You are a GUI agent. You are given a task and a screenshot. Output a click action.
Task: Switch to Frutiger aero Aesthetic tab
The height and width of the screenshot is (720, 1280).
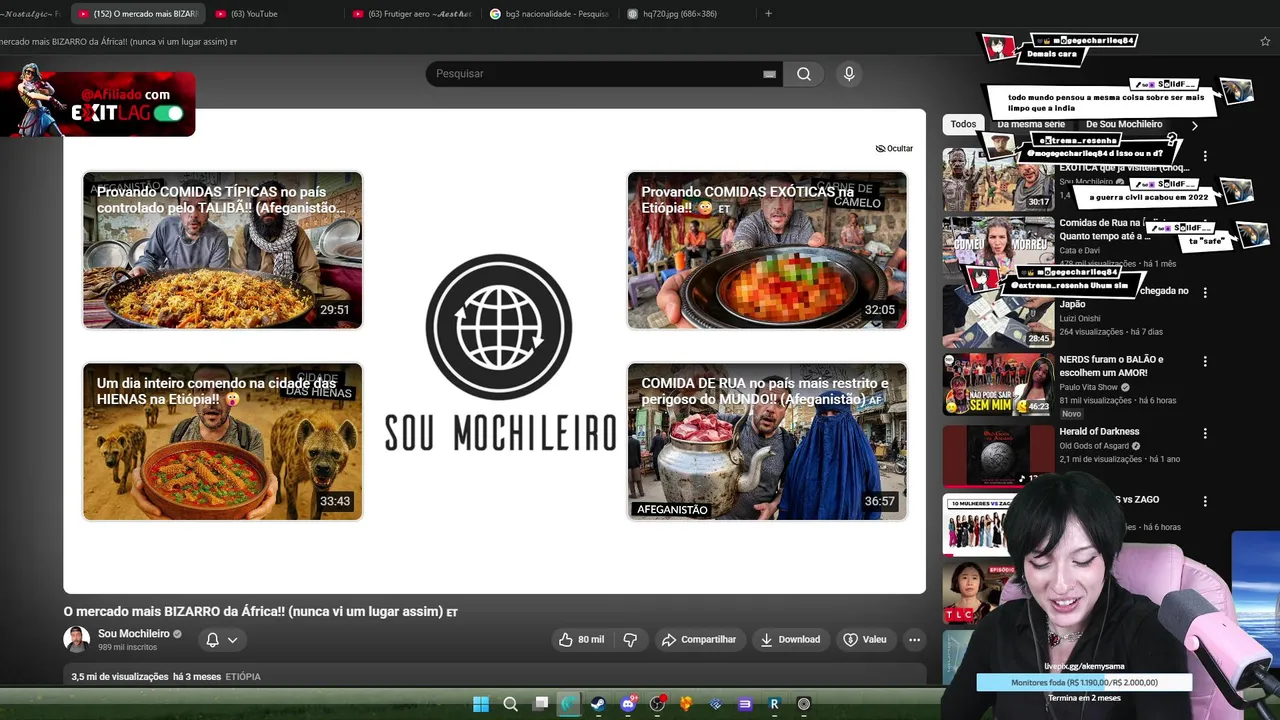411,14
